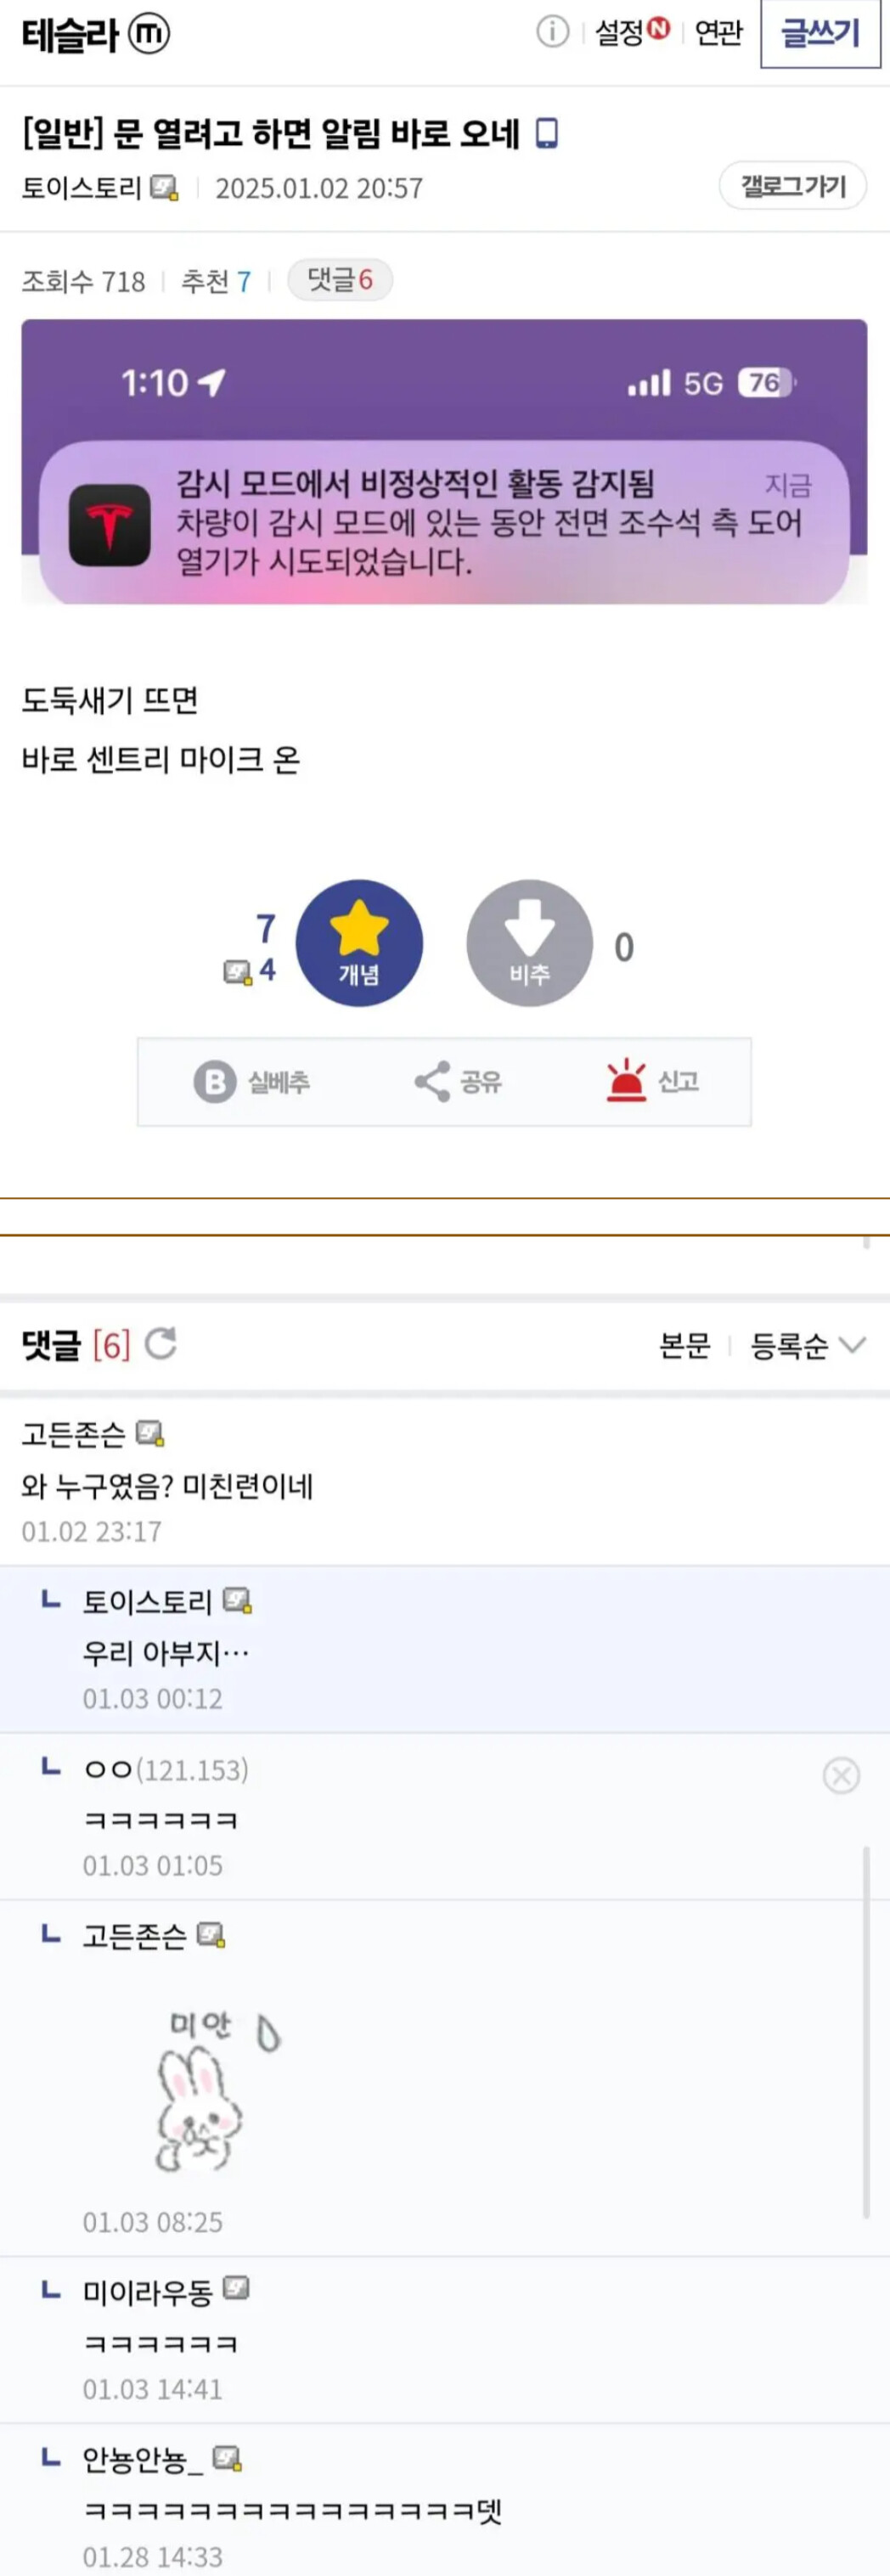Click the comment list scrollbar
The height and width of the screenshot is (2576, 890).
(x=866, y=2032)
